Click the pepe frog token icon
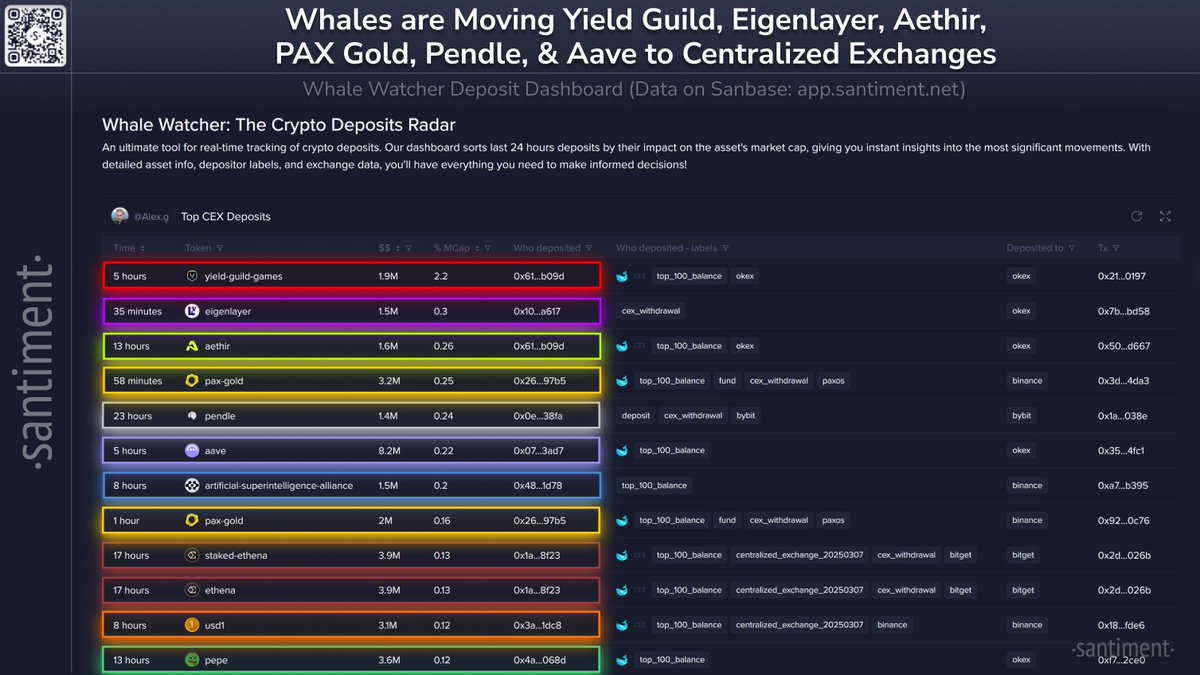1200x675 pixels. (x=192, y=660)
